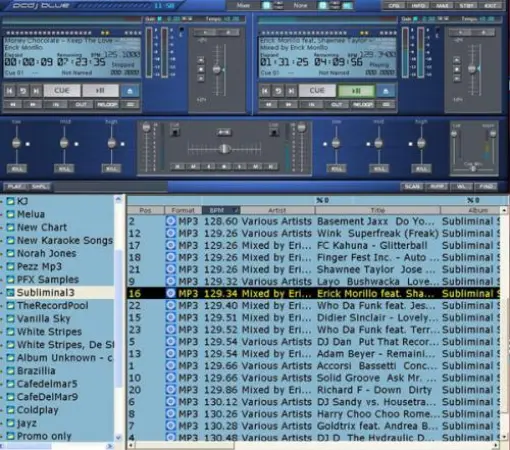Fast-forward the right deck track

[x=288, y=104]
